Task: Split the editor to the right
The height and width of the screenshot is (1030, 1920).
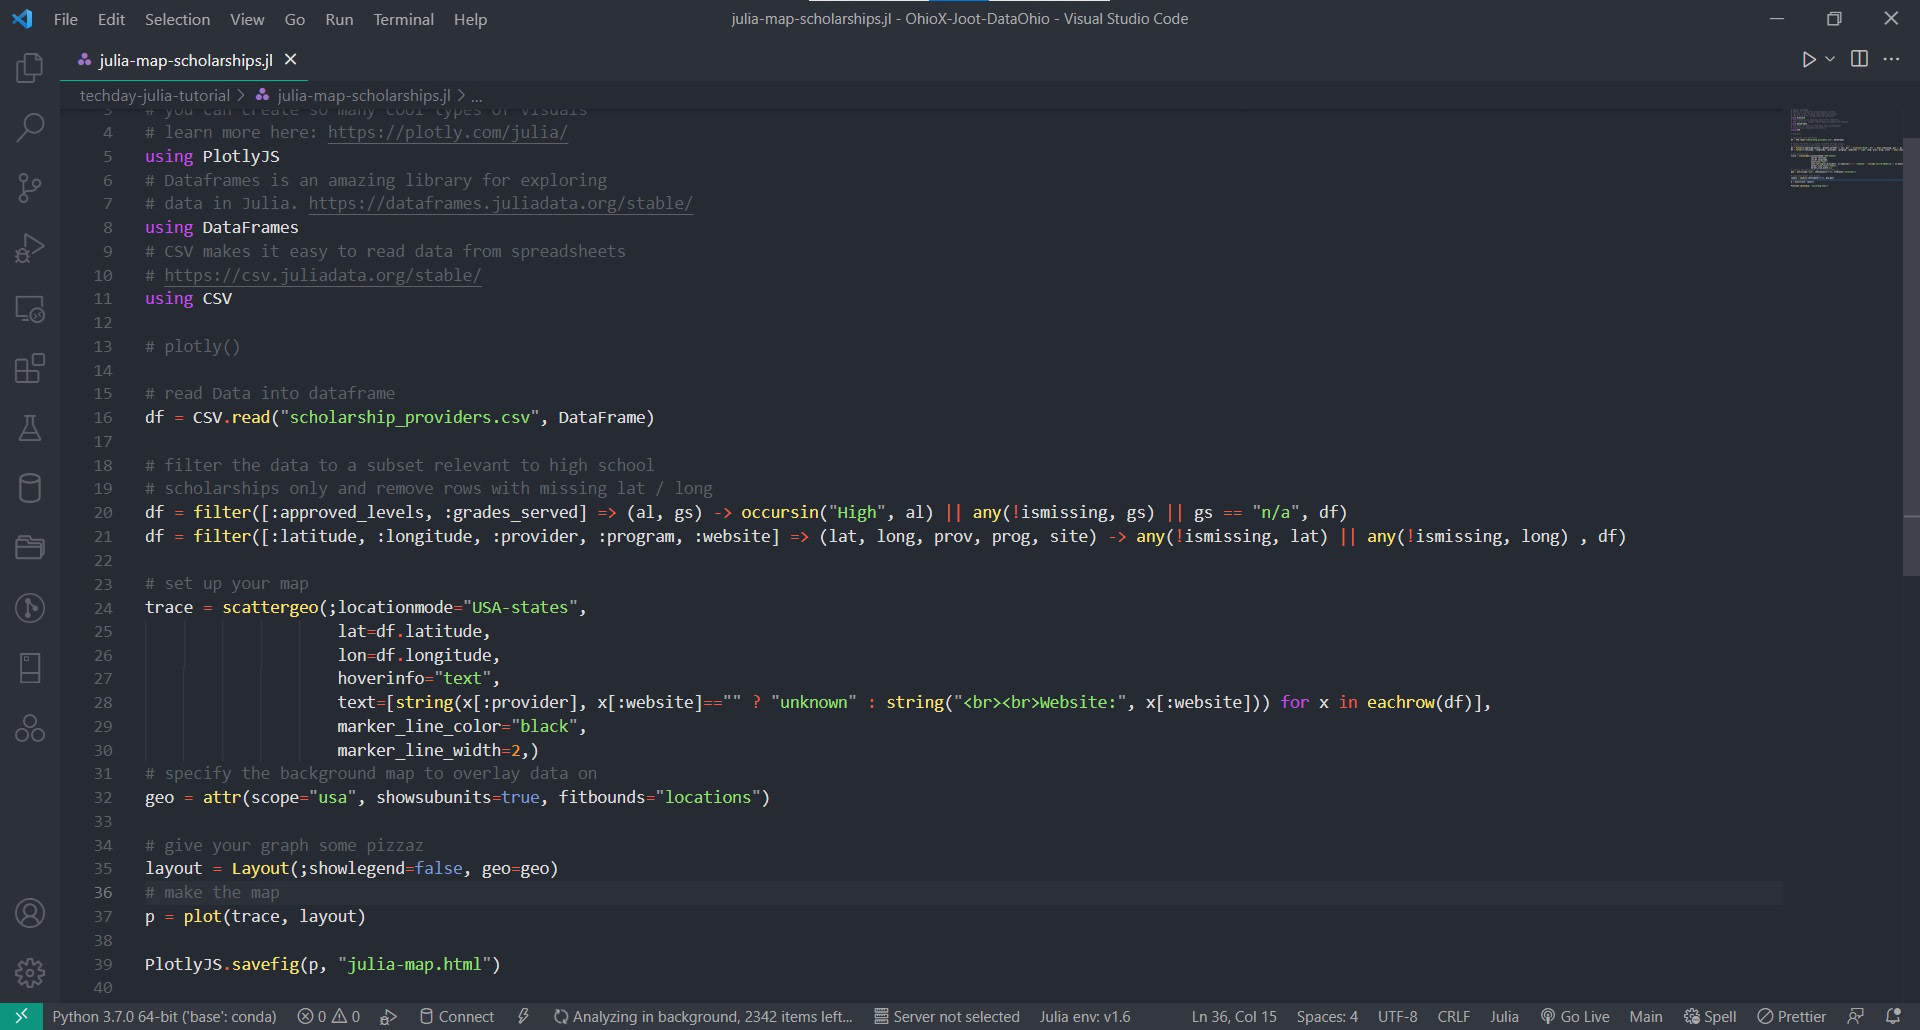Action: point(1859,59)
